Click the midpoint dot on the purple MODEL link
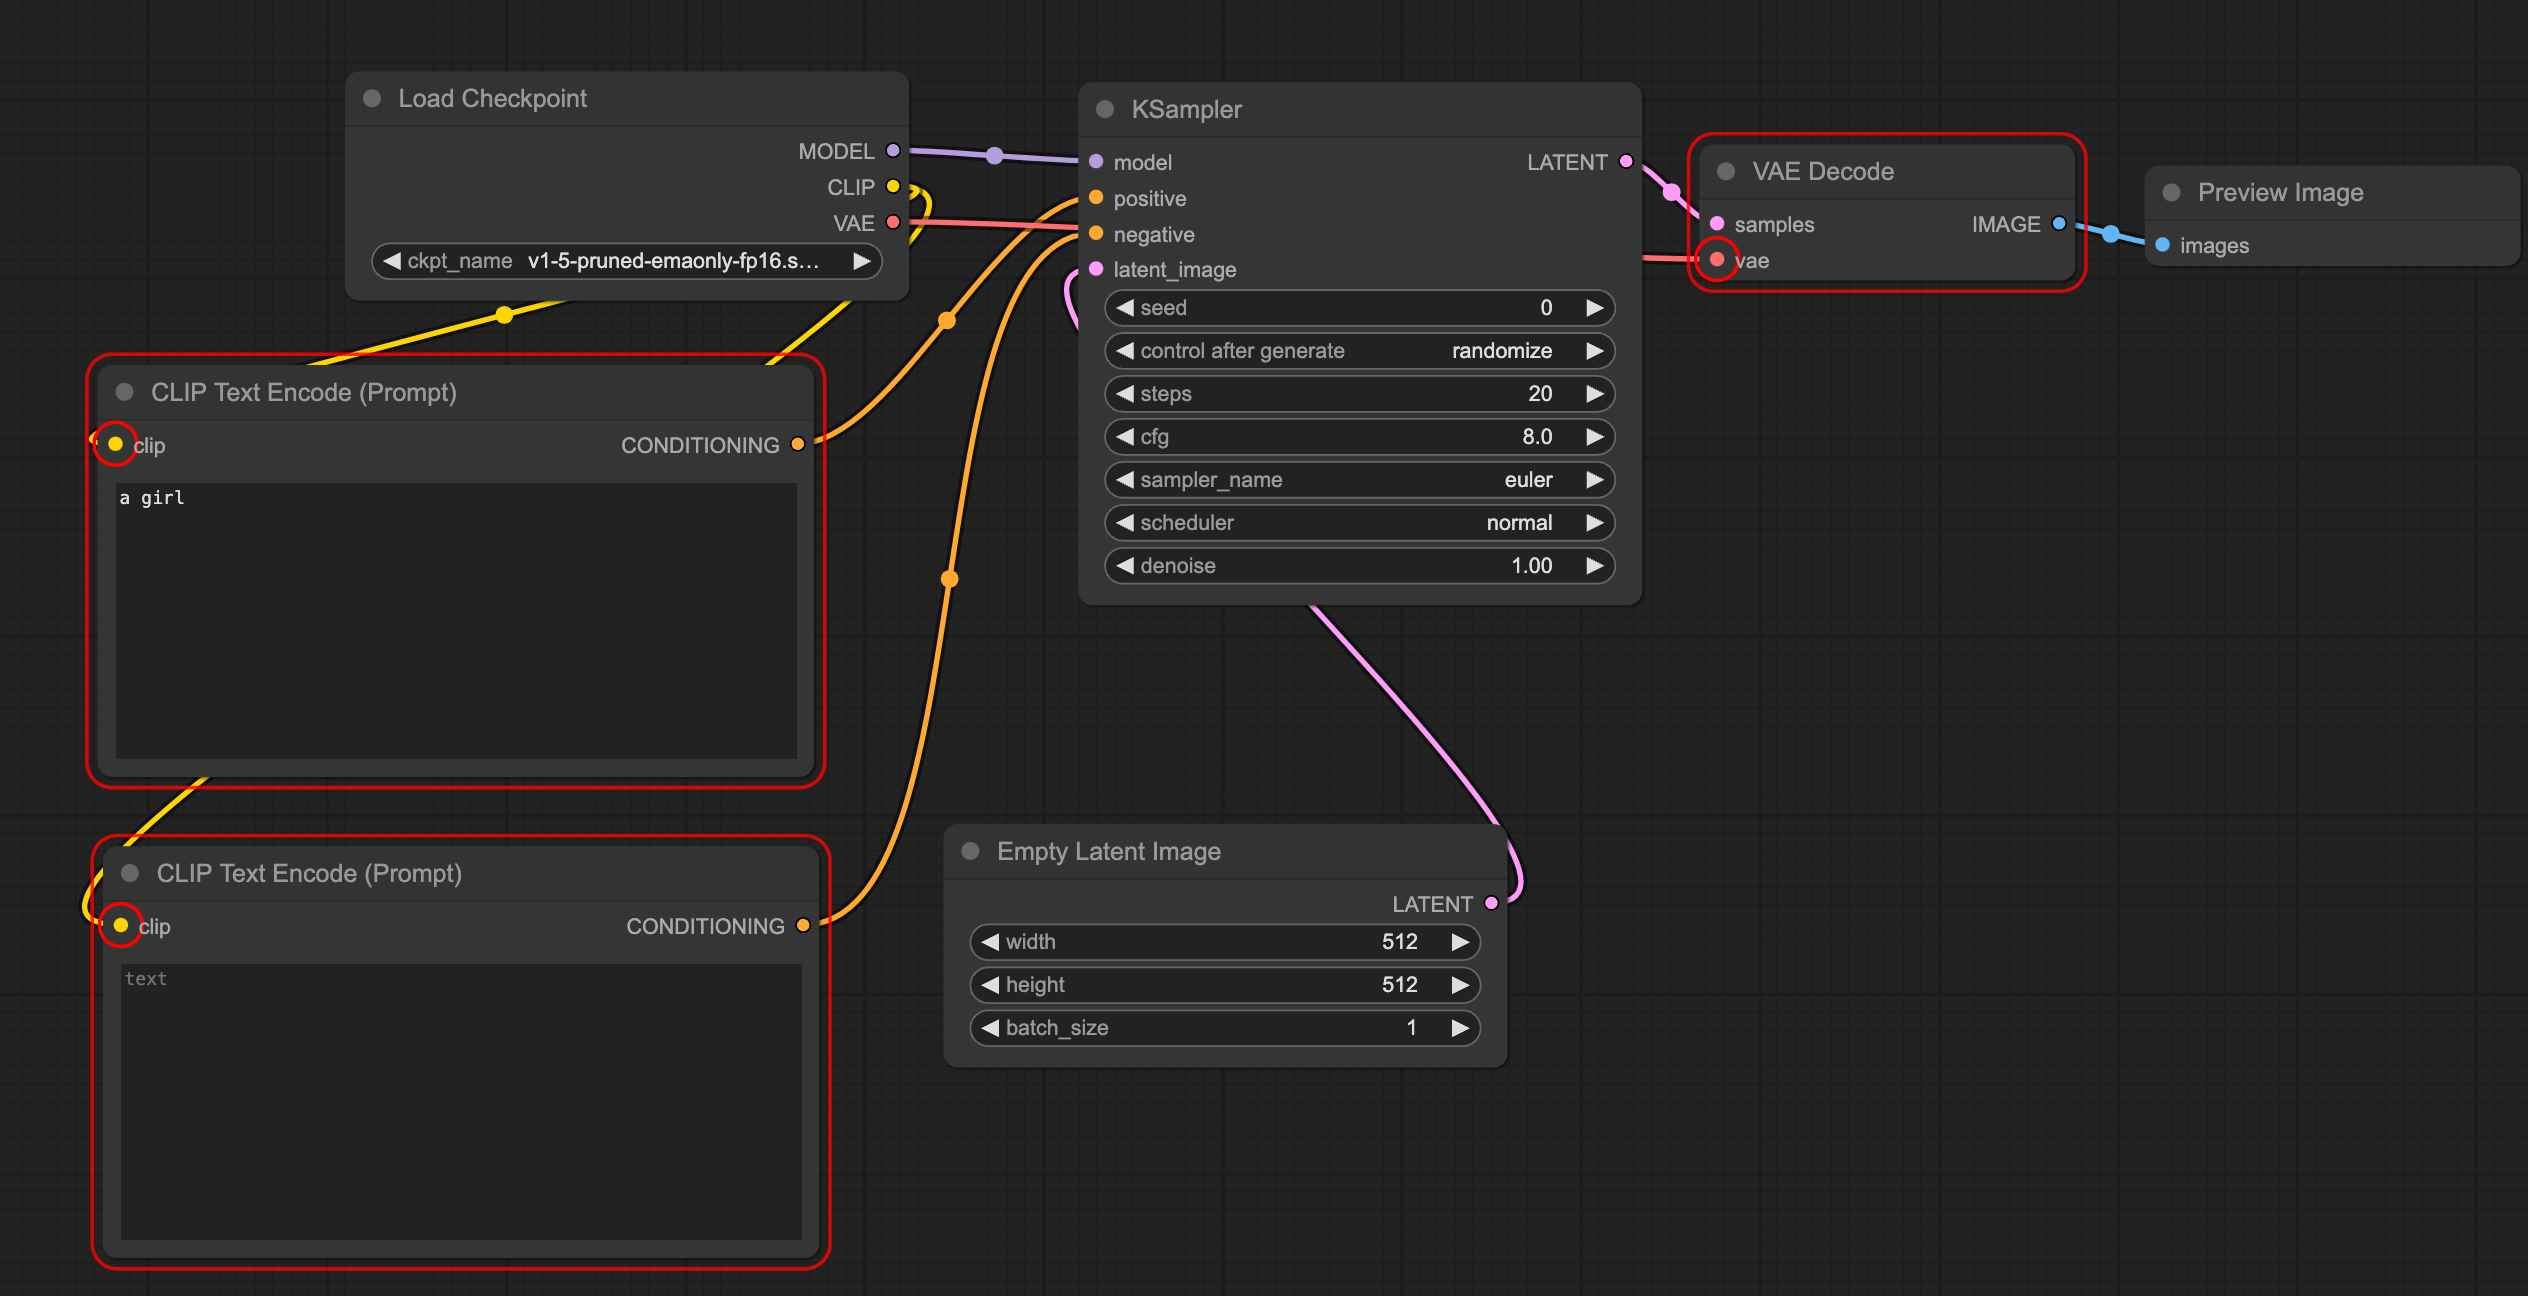2528x1296 pixels. (x=994, y=155)
